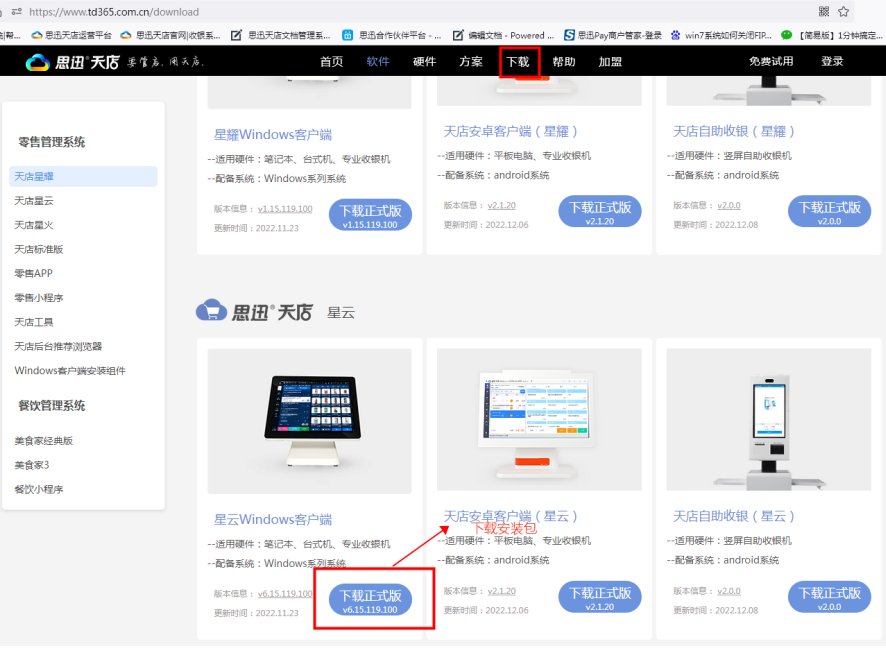This screenshot has width=886, height=648.
Task: Select Windows客户端安装组件 in the sidebar
Action: 70,371
